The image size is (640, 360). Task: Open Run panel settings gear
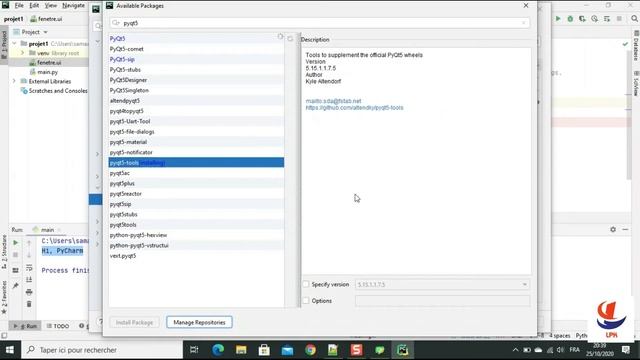point(613,229)
